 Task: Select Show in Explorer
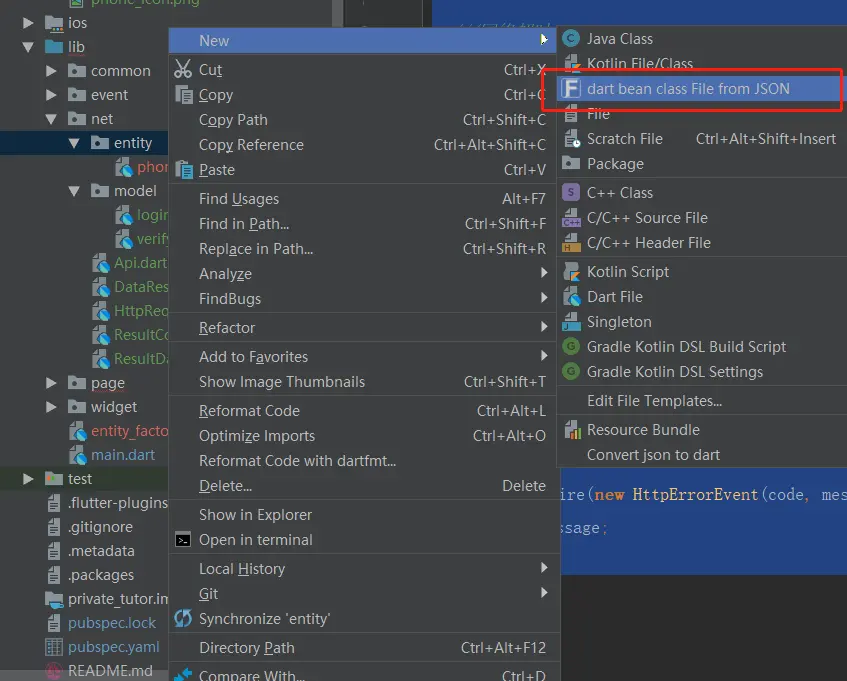pyautogui.click(x=362, y=515)
